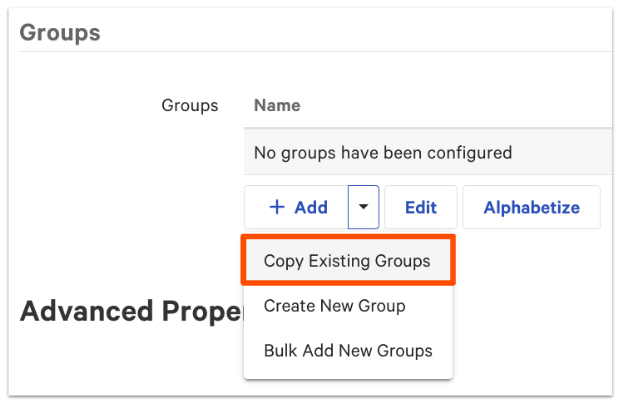Click the orange-highlighted Copy Existing Groups entry
The image size is (619, 403).
pos(347,261)
